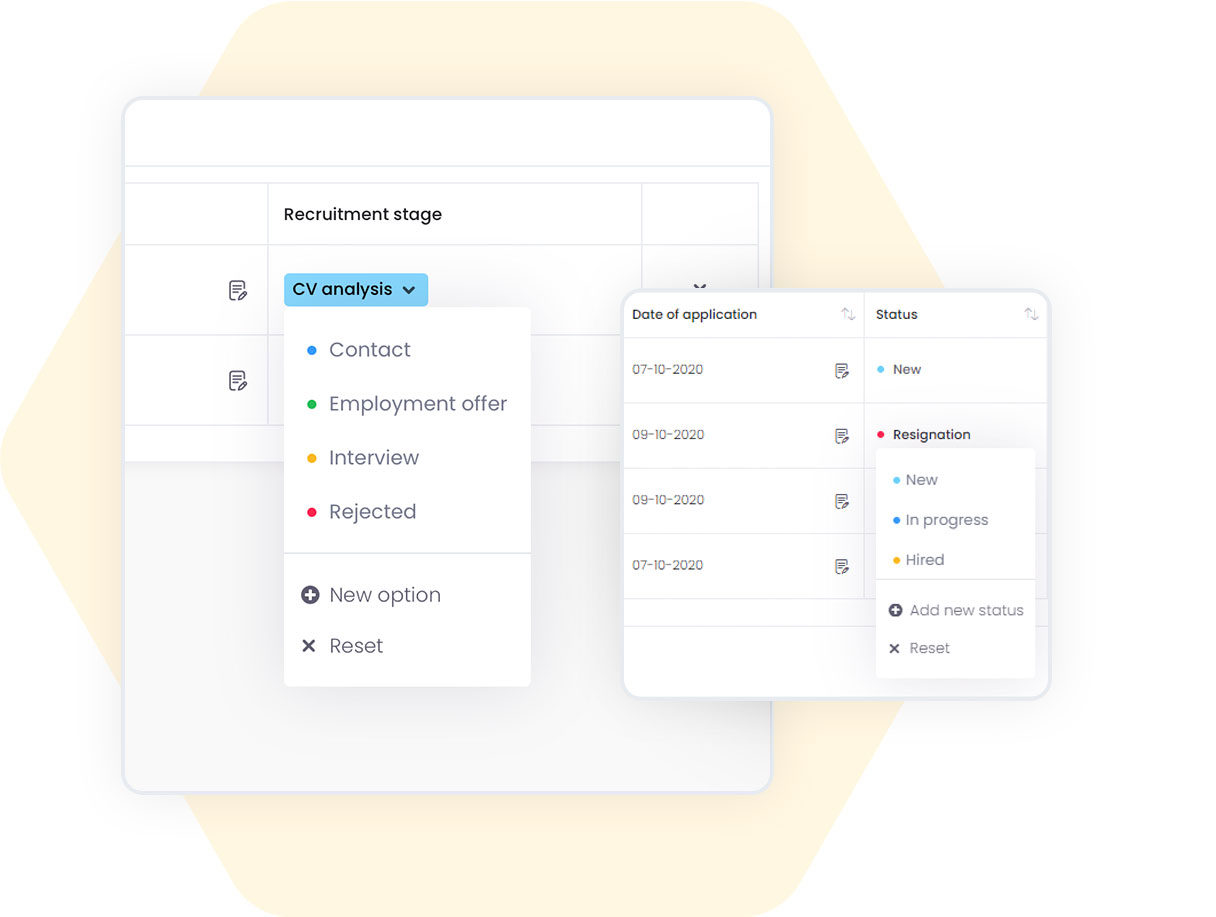Click the X icon beside recruitment Reset
This screenshot has height=917, width=1216.
pos(309,646)
